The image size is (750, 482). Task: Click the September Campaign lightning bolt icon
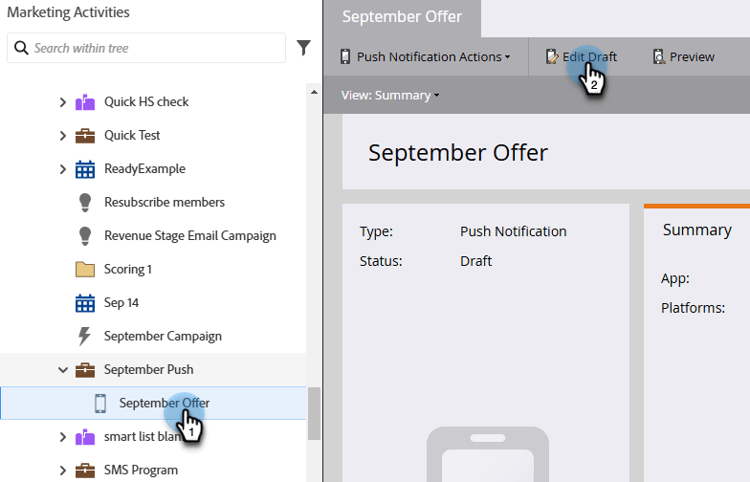[x=84, y=336]
